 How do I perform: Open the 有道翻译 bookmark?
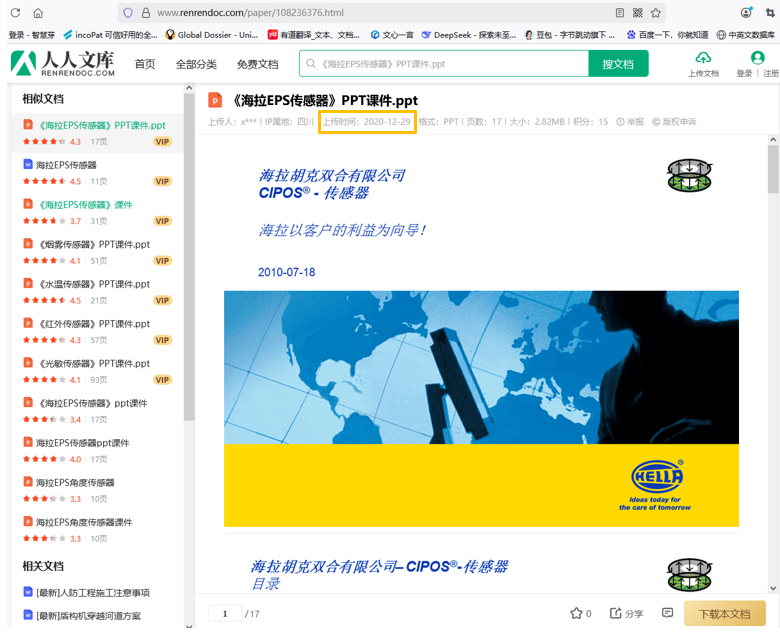point(313,35)
